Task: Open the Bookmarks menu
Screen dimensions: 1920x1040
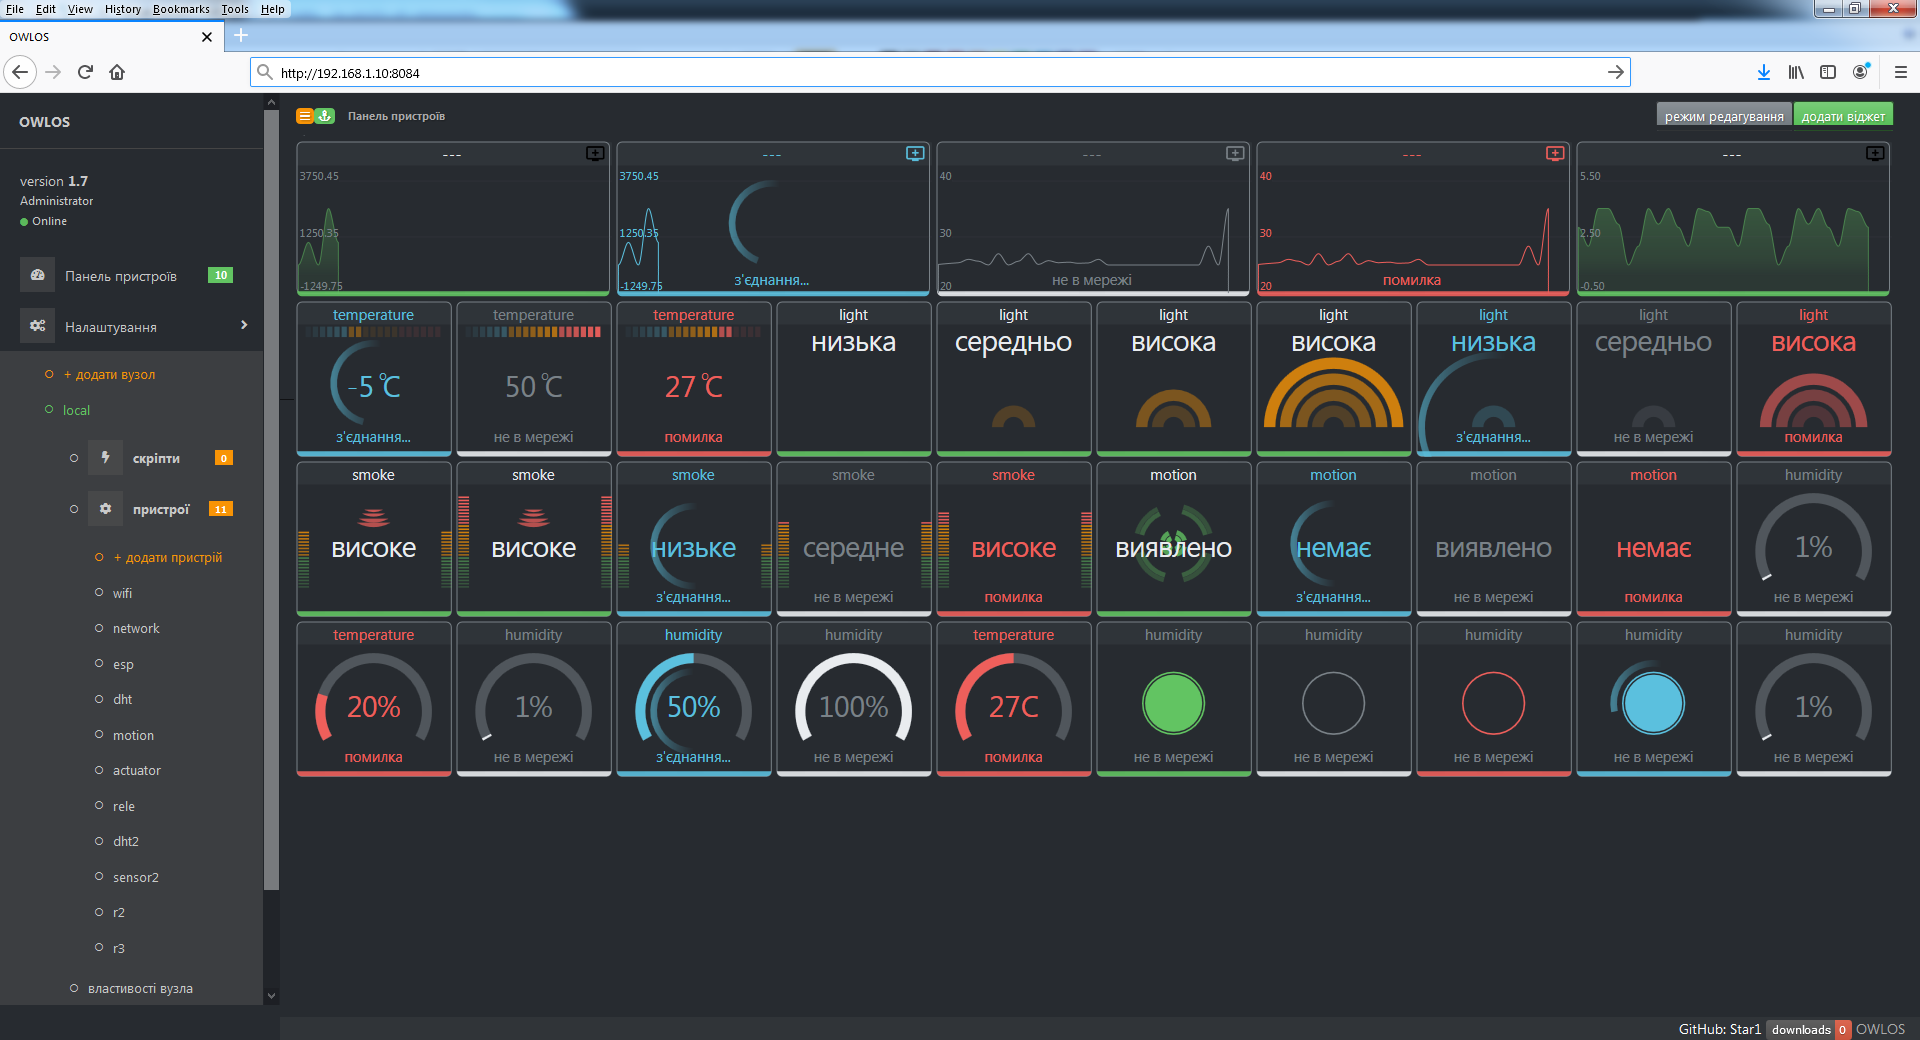Action: tap(181, 9)
